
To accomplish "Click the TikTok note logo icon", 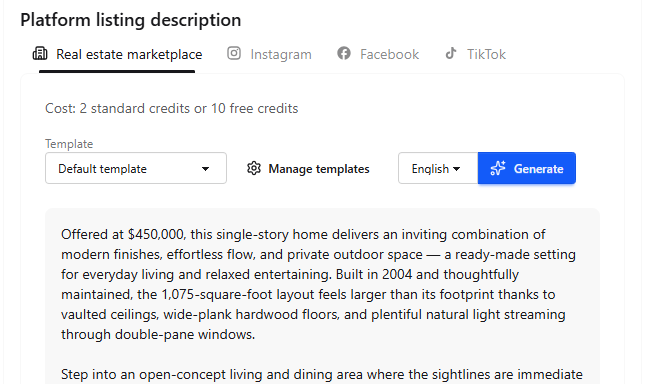I will coord(451,54).
